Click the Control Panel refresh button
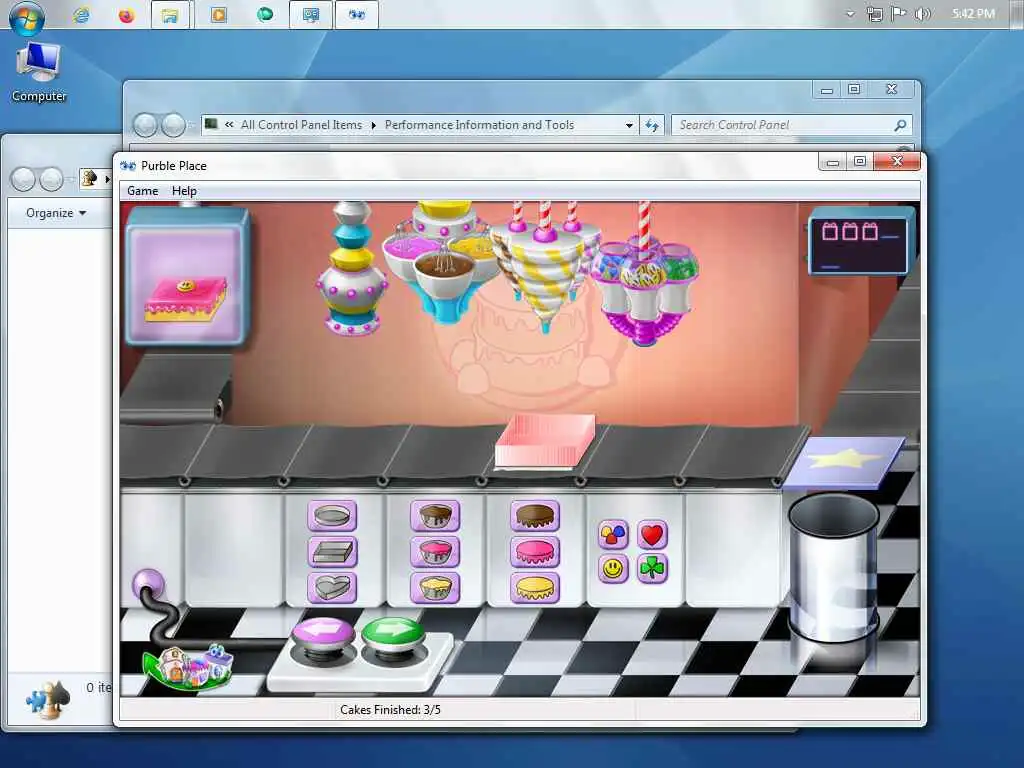This screenshot has height=768, width=1024. pyautogui.click(x=652, y=125)
